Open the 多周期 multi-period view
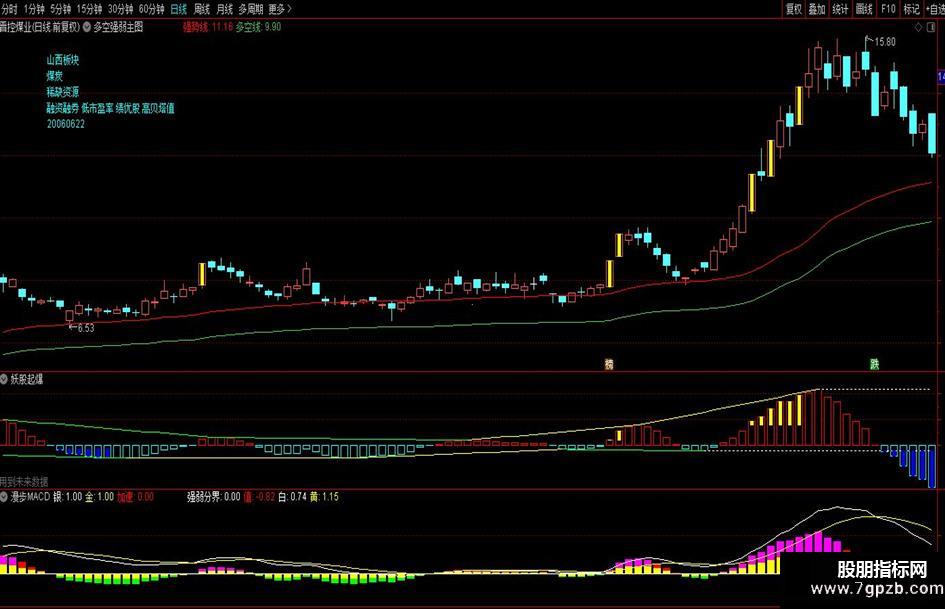The width and height of the screenshot is (945, 609). [x=251, y=9]
